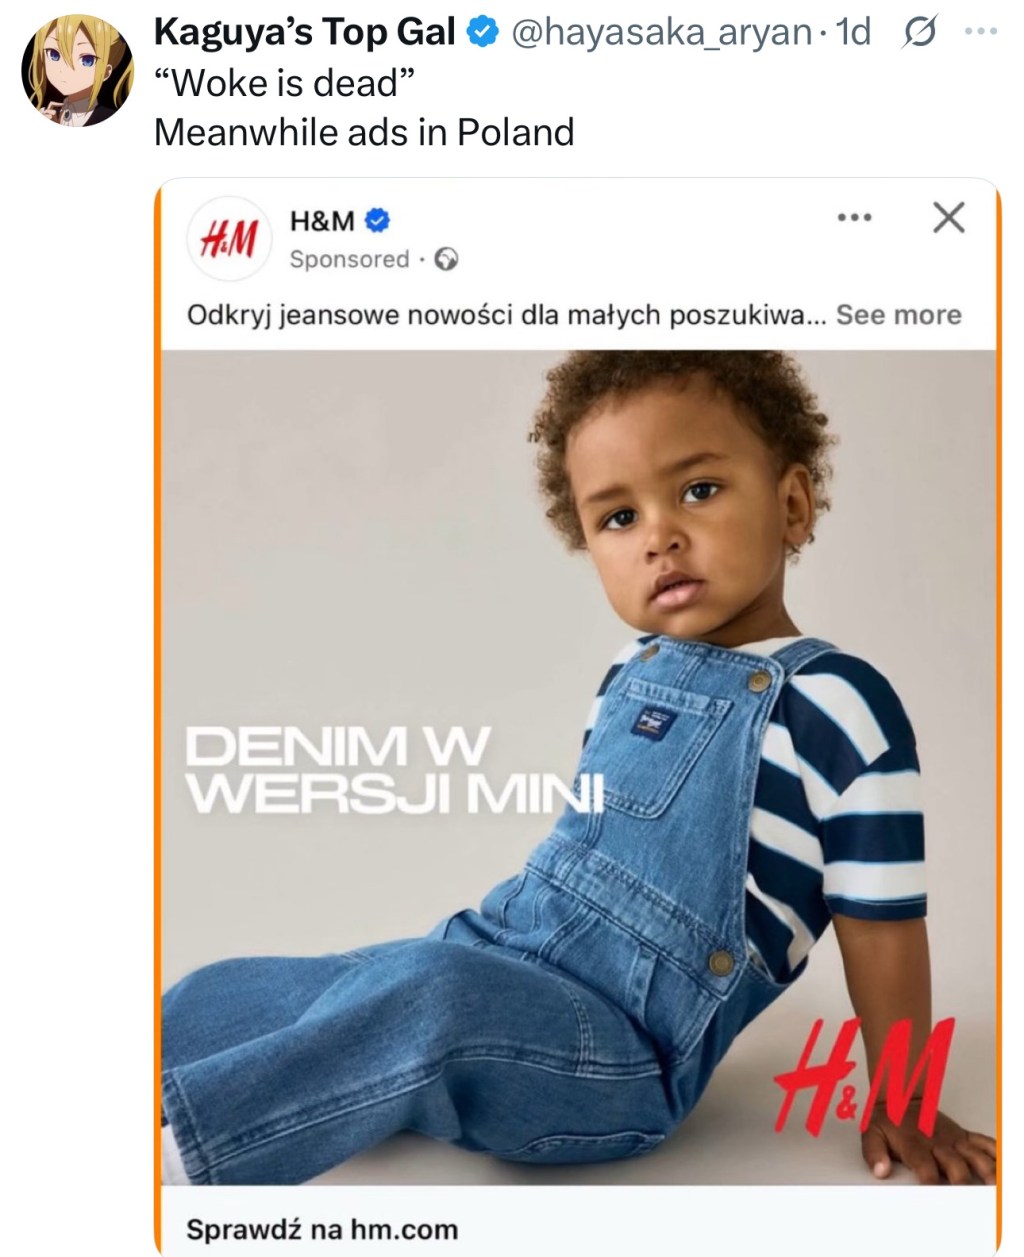Open the ad's three-dot options menu

(x=854, y=217)
